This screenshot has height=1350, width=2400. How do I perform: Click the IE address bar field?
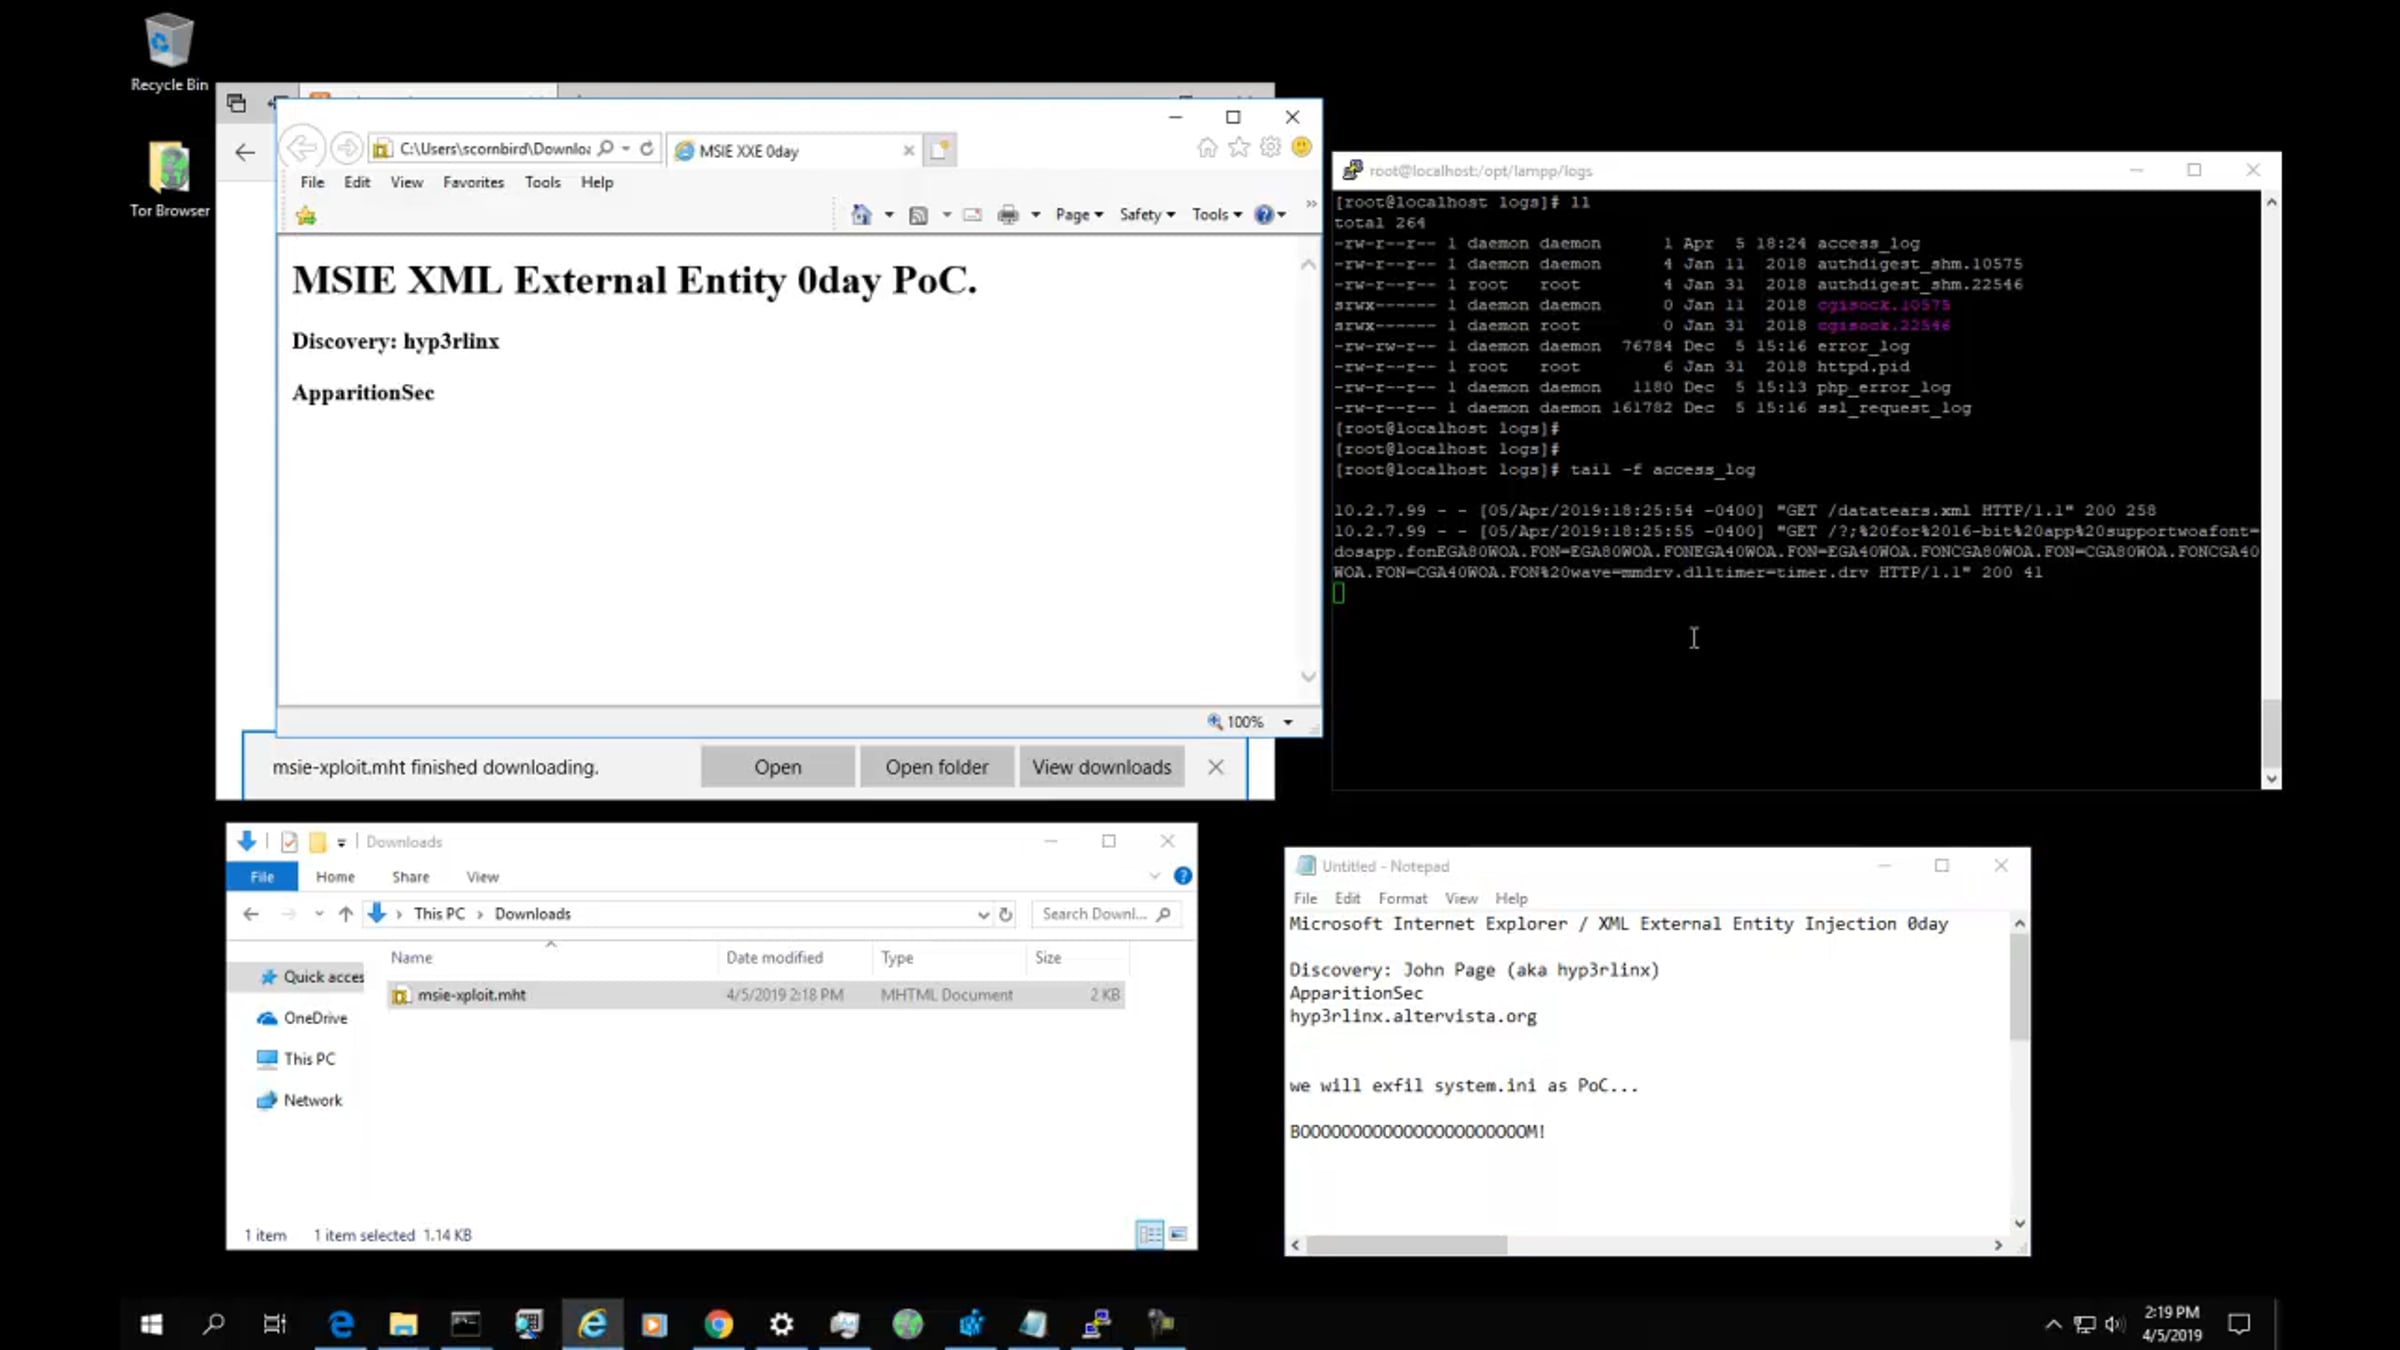tap(494, 149)
